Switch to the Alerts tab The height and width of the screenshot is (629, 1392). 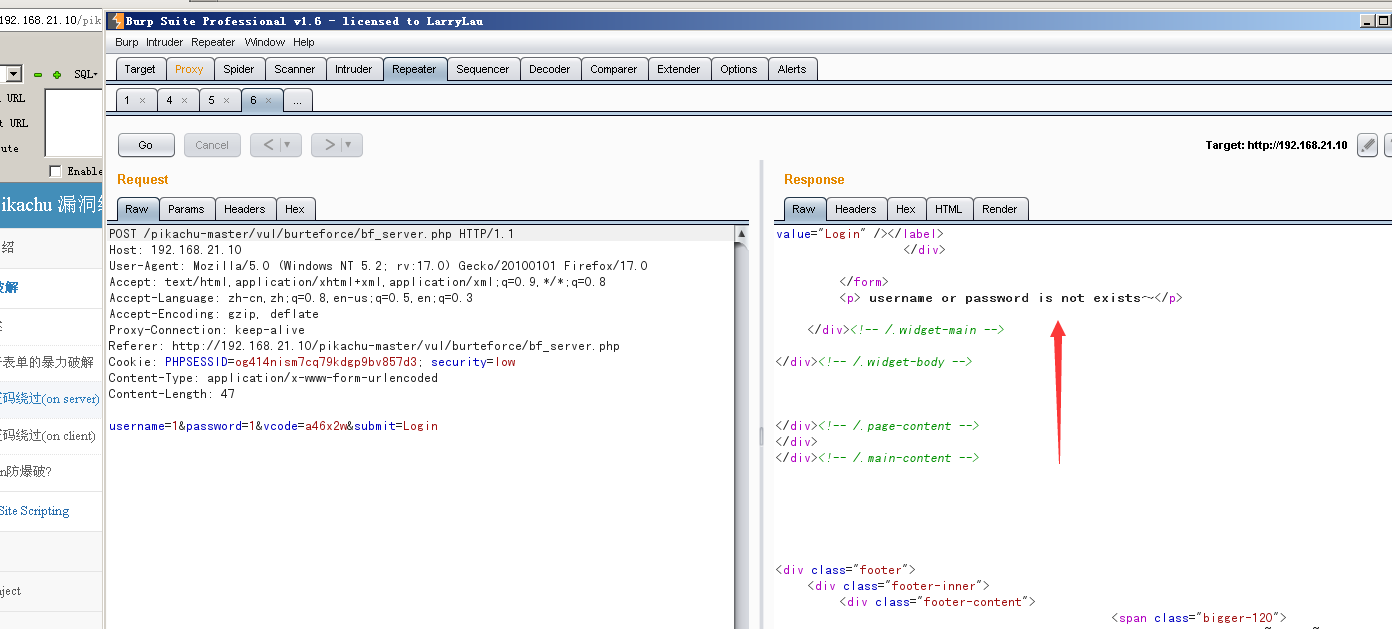[x=792, y=69]
